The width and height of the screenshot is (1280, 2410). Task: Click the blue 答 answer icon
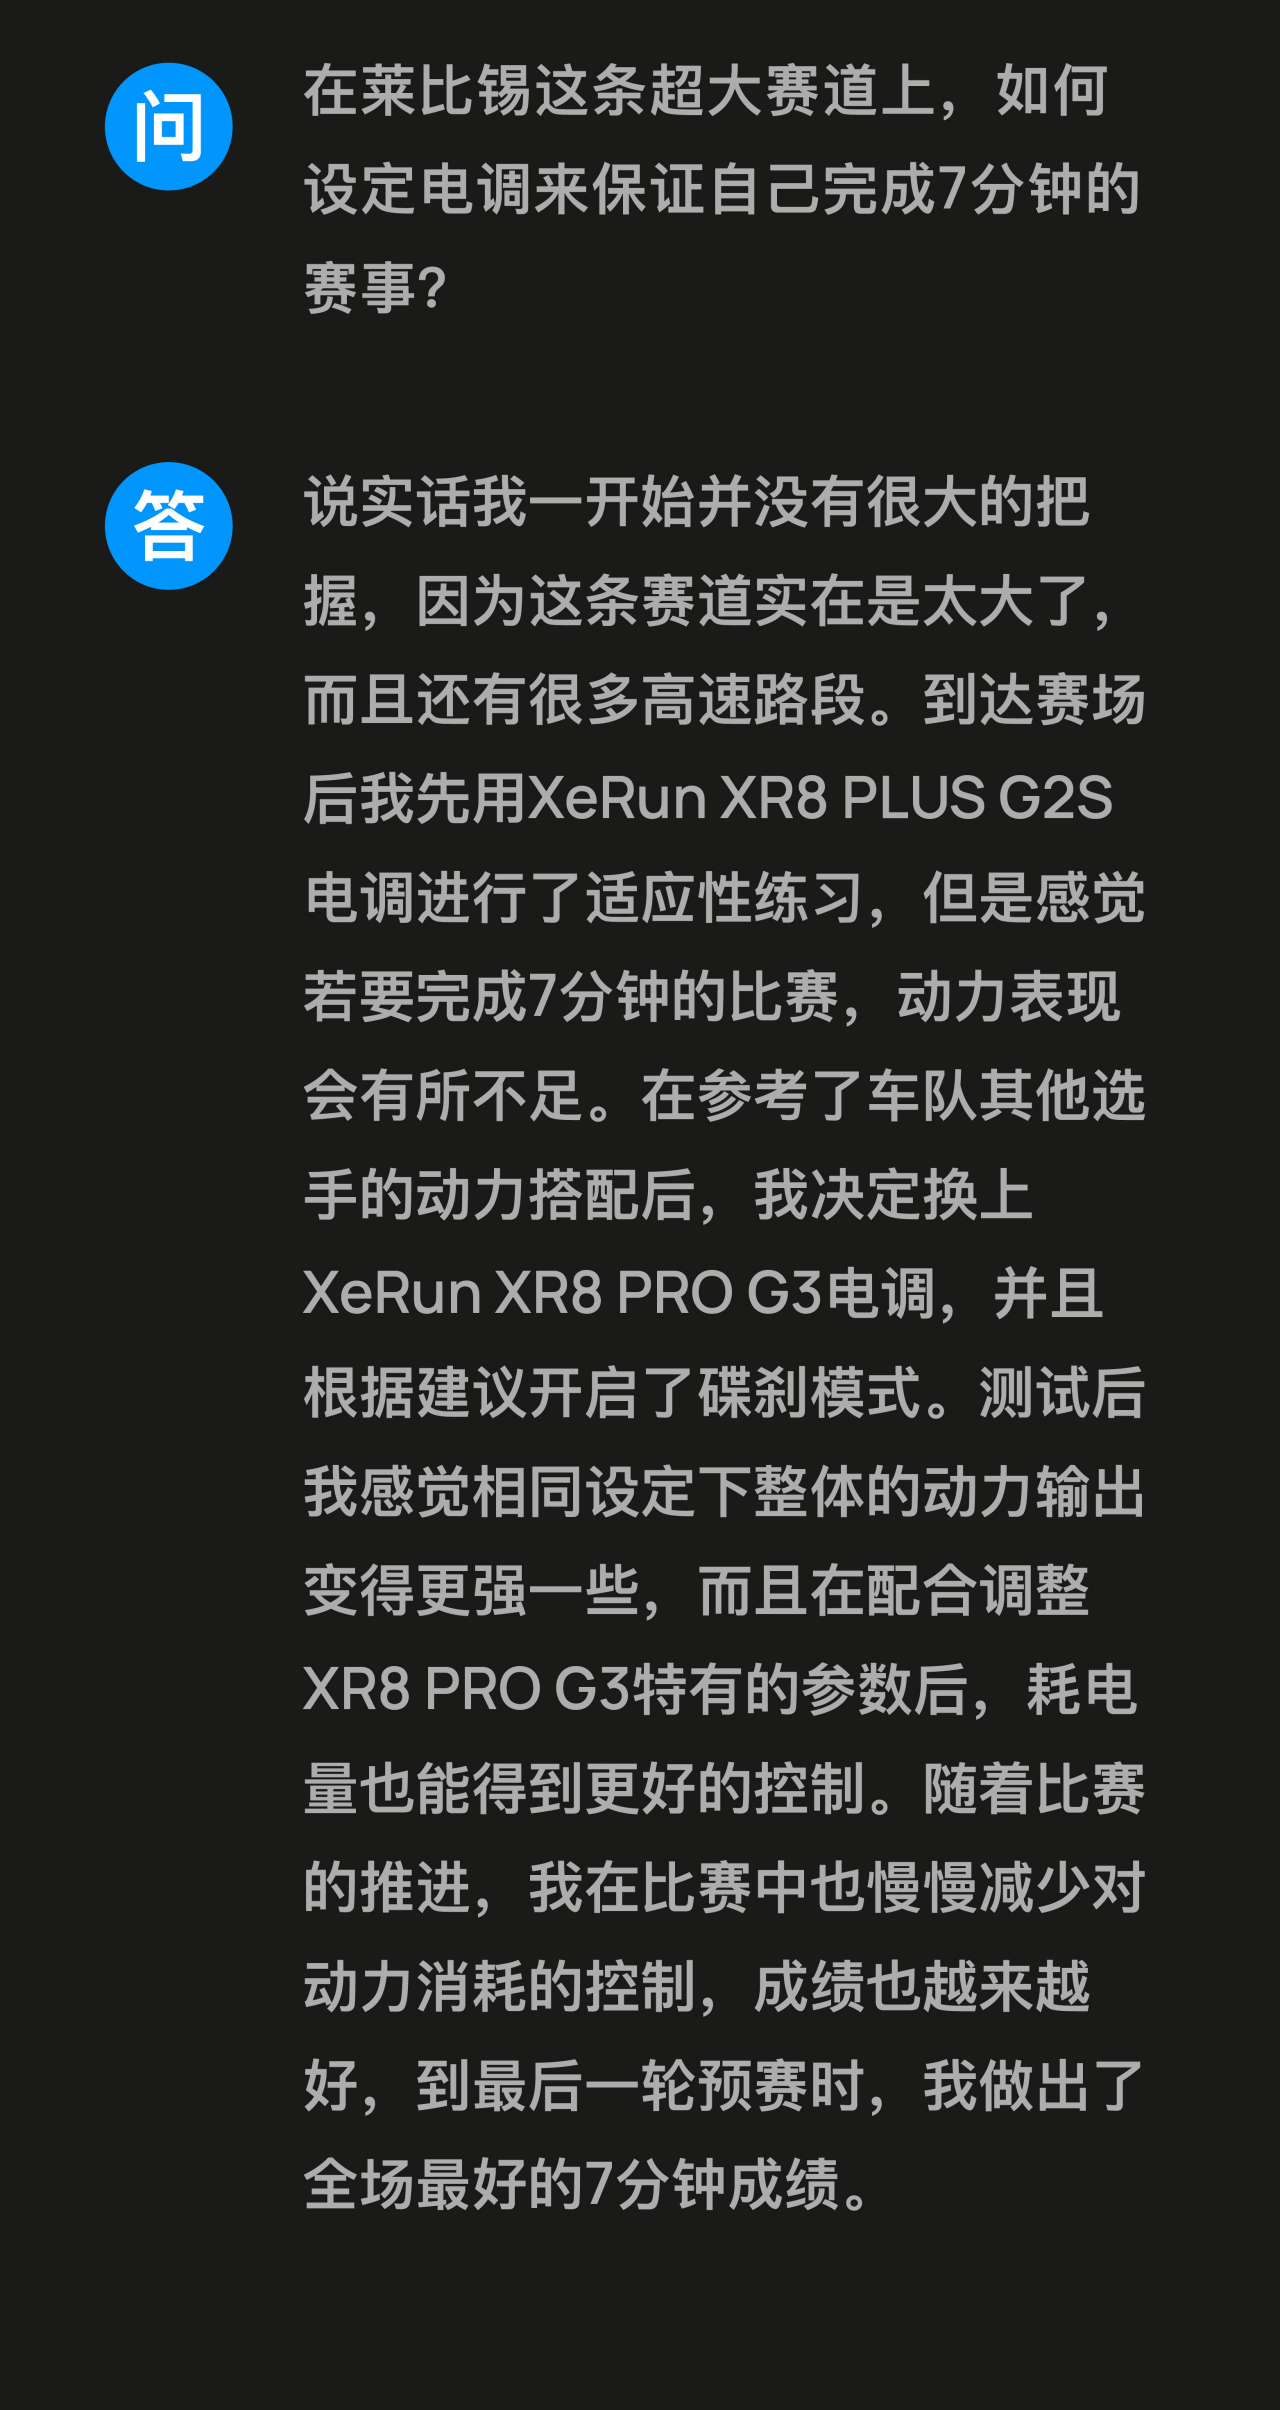169,526
